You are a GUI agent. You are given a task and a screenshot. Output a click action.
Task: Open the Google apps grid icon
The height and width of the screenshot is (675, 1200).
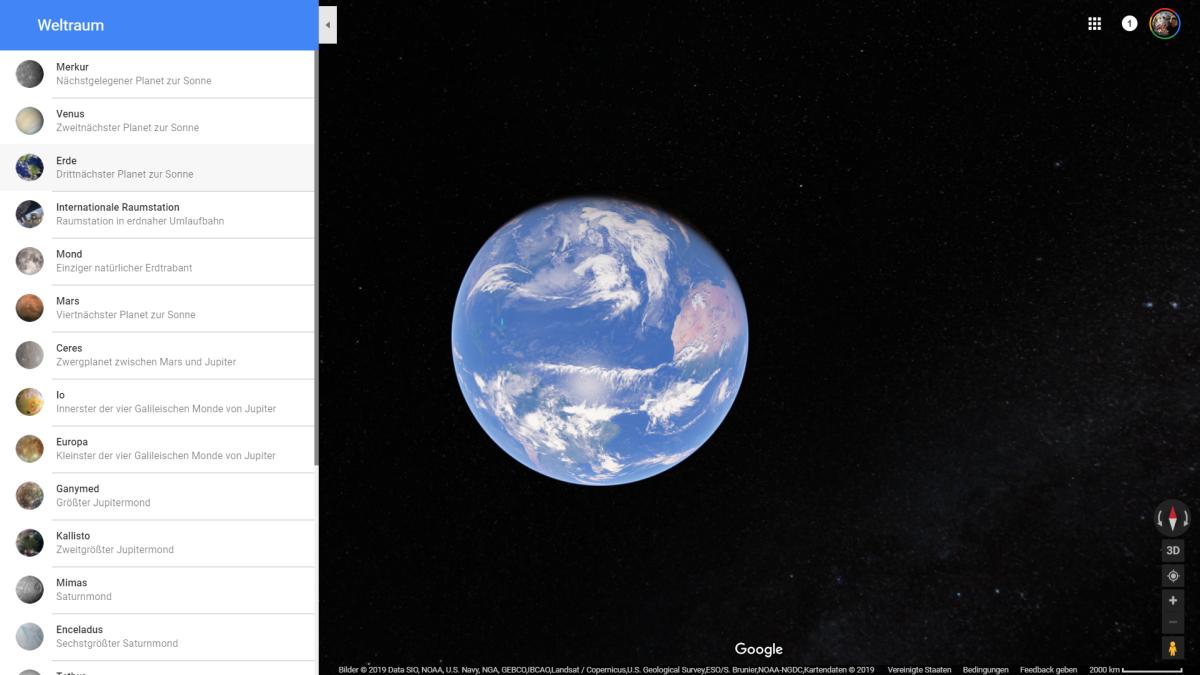(x=1094, y=24)
